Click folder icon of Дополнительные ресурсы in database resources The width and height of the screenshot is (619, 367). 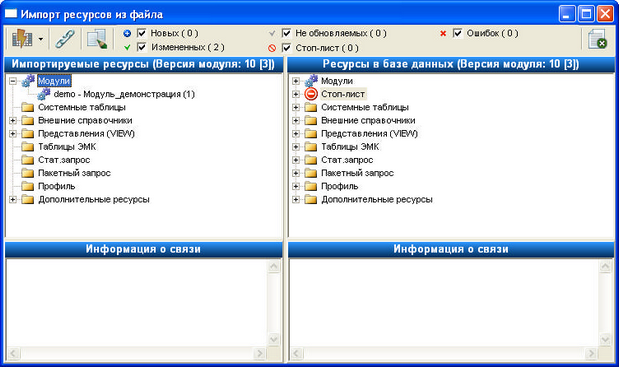[x=311, y=199]
